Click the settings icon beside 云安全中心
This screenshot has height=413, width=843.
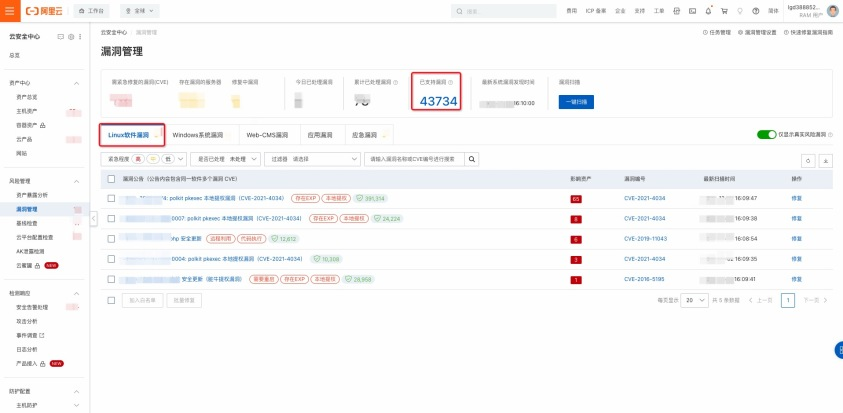click(x=71, y=37)
